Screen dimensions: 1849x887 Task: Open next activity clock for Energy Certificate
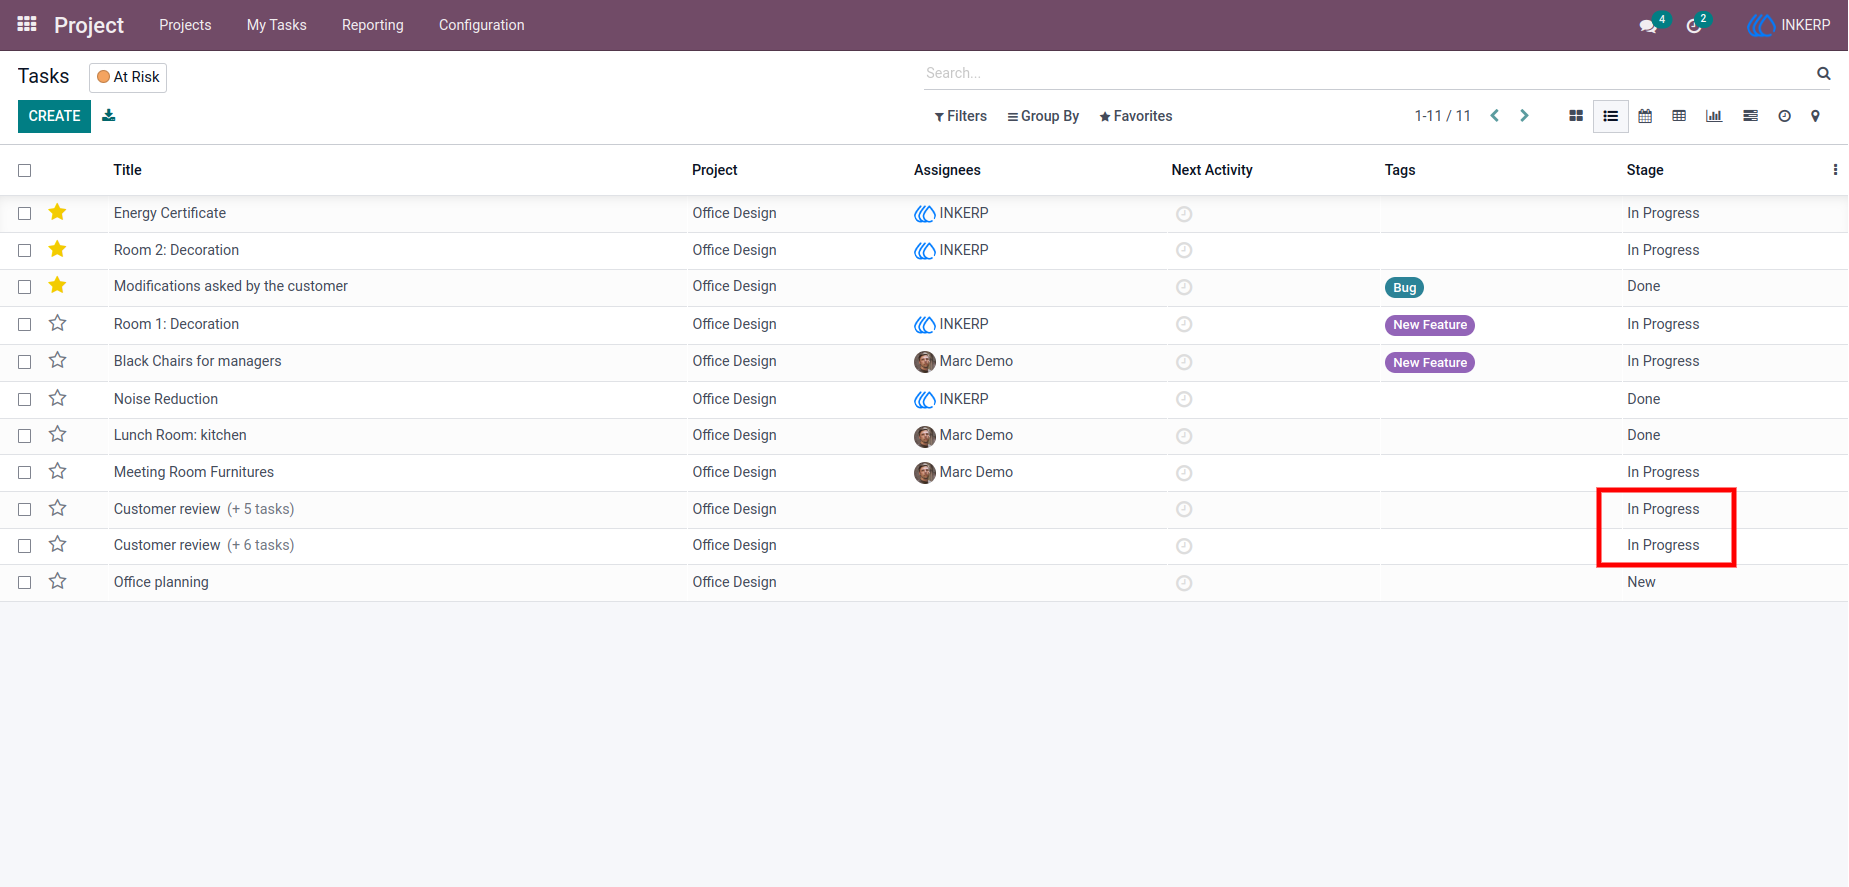[1184, 214]
